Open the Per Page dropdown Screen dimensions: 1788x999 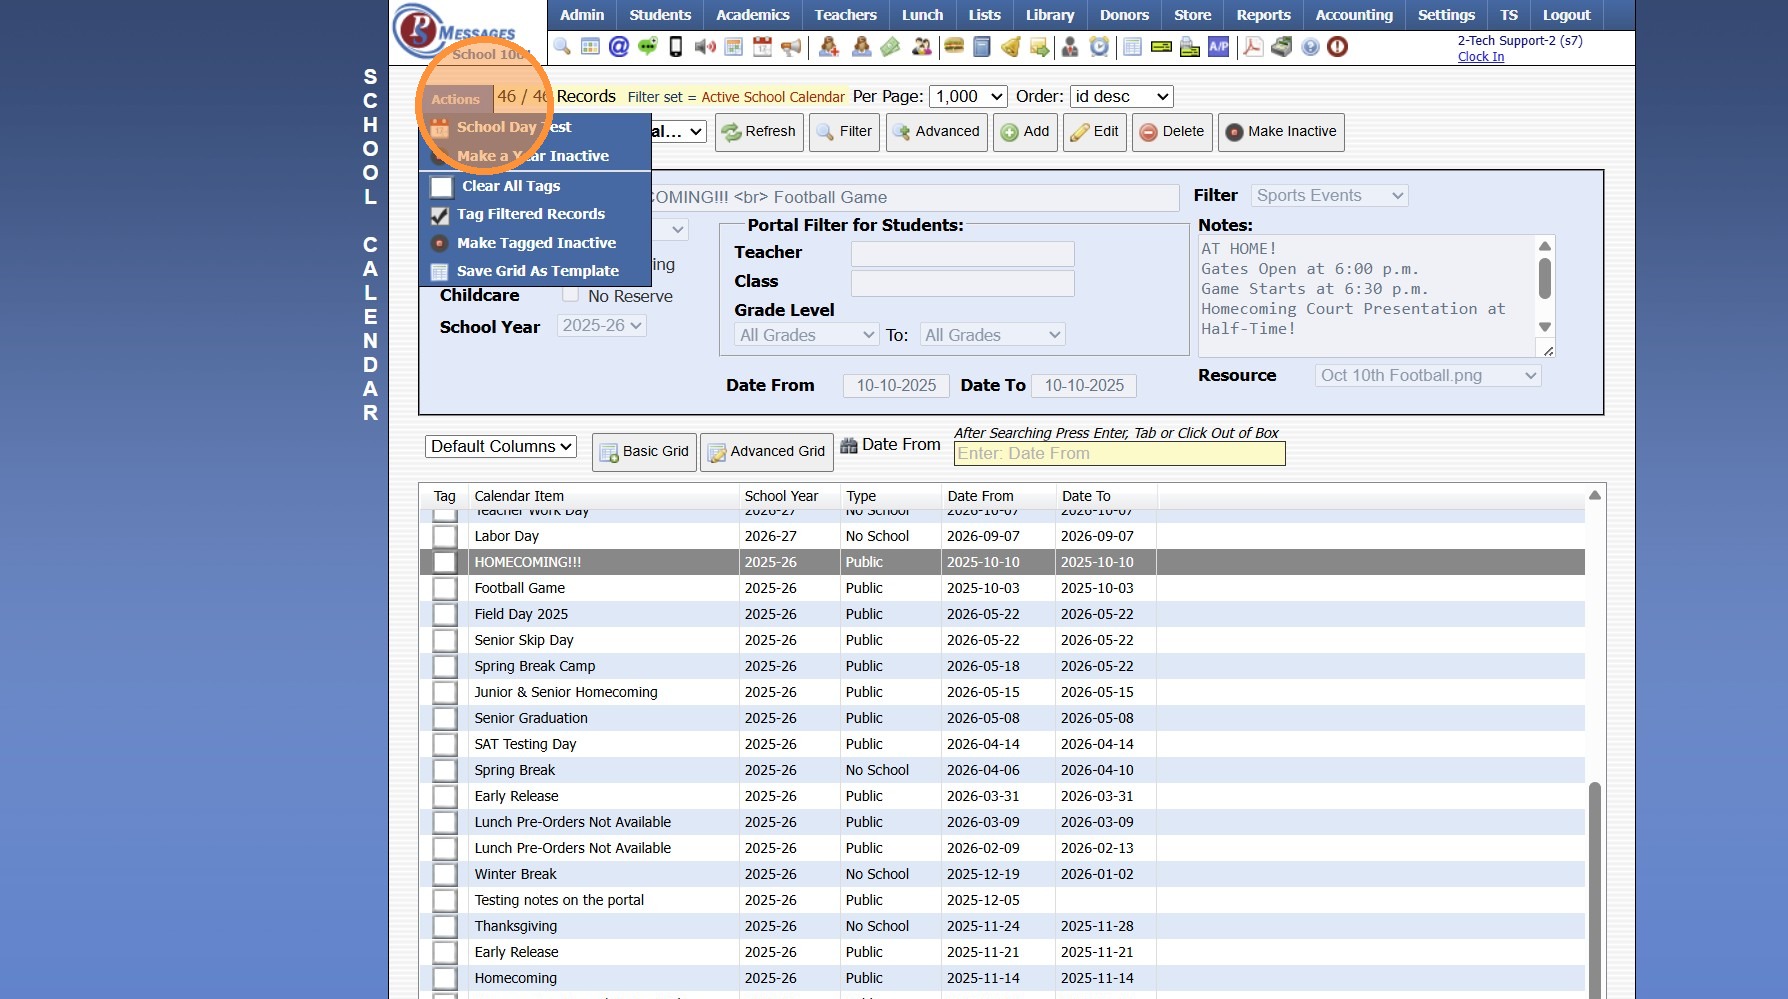[968, 96]
